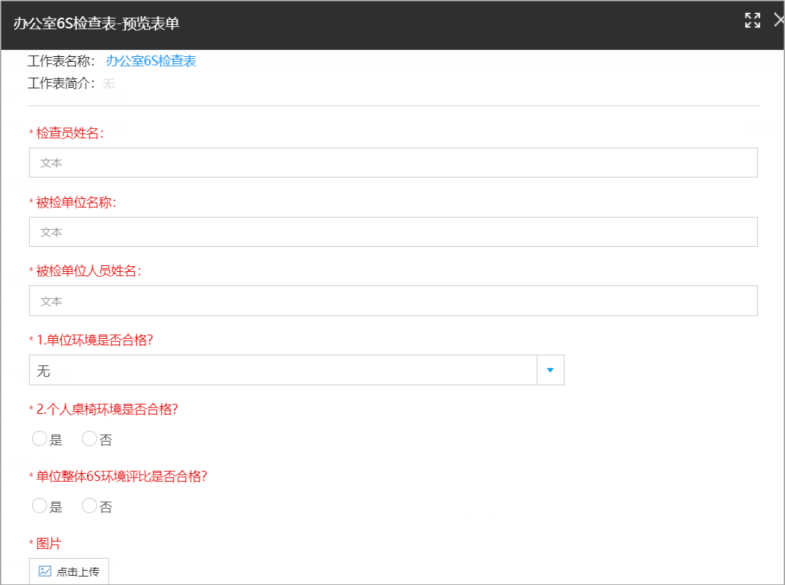Open the combo box showing 无
This screenshot has width=785, height=585.
click(296, 370)
